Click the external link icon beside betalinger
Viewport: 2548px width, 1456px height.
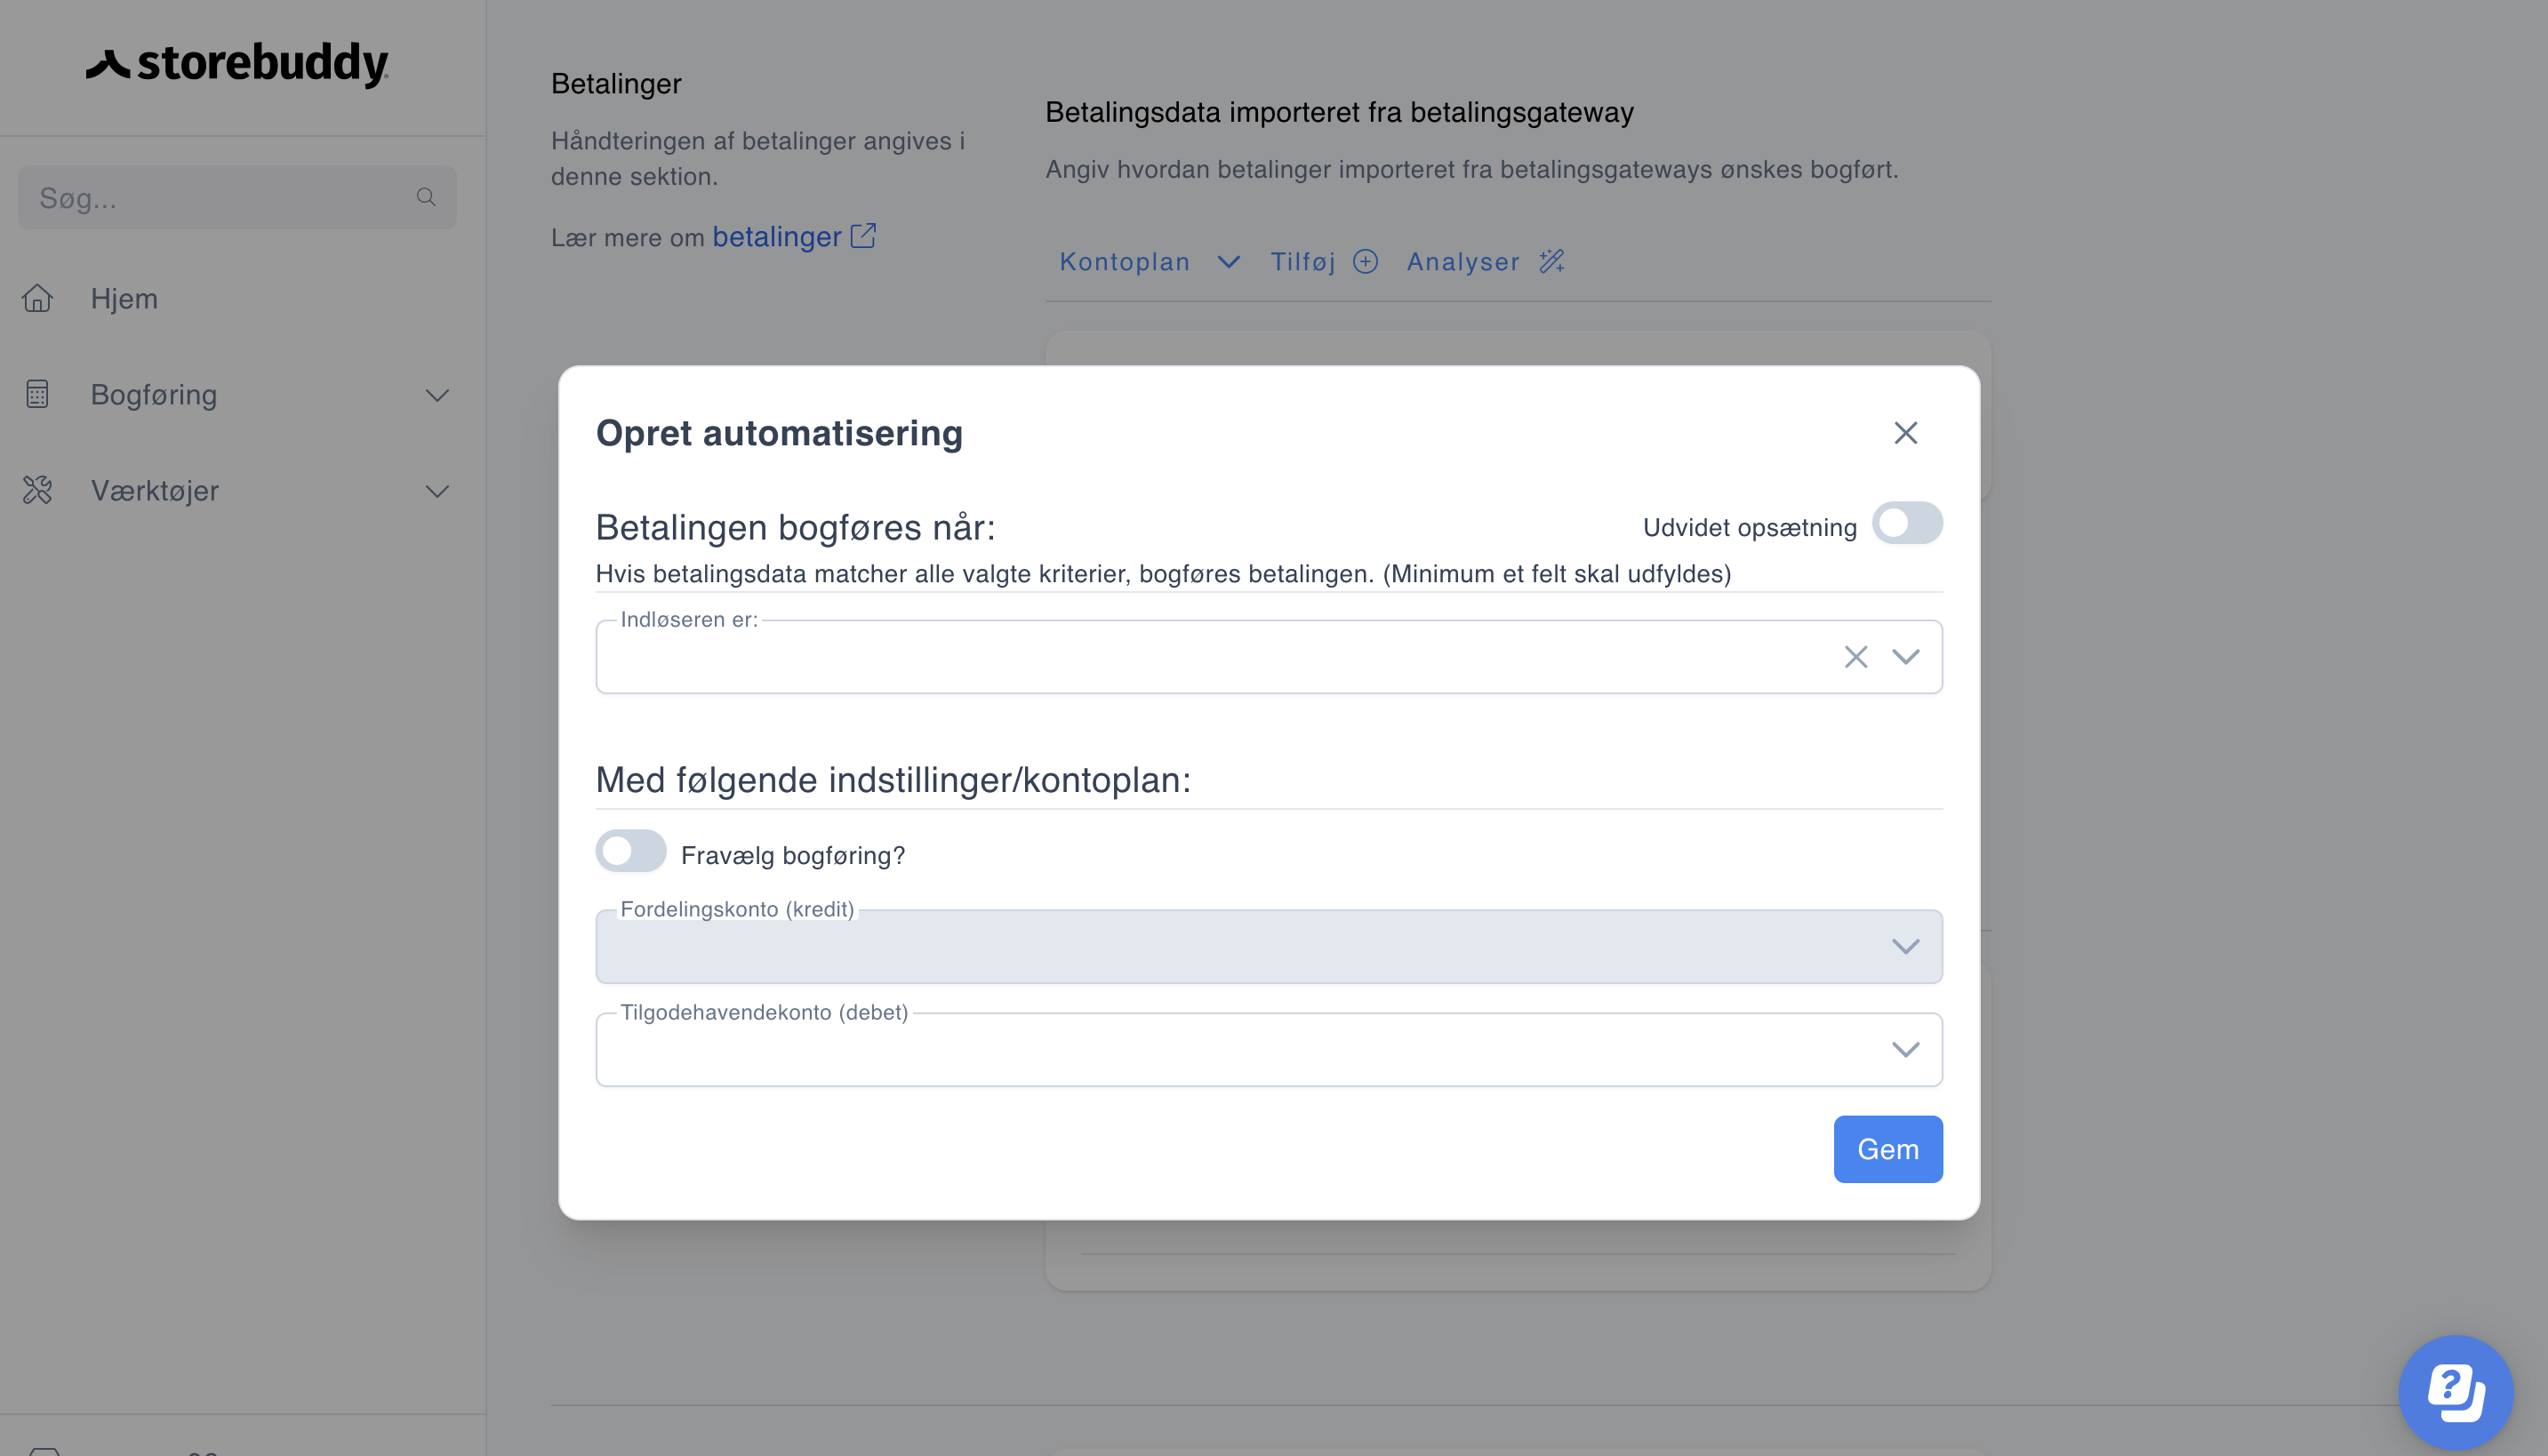863,236
